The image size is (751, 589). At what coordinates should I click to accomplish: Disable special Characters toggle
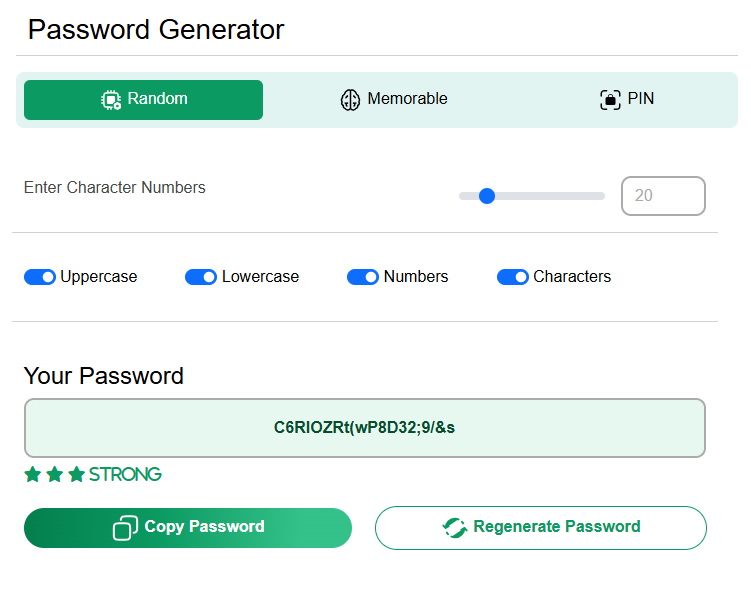[x=513, y=277]
